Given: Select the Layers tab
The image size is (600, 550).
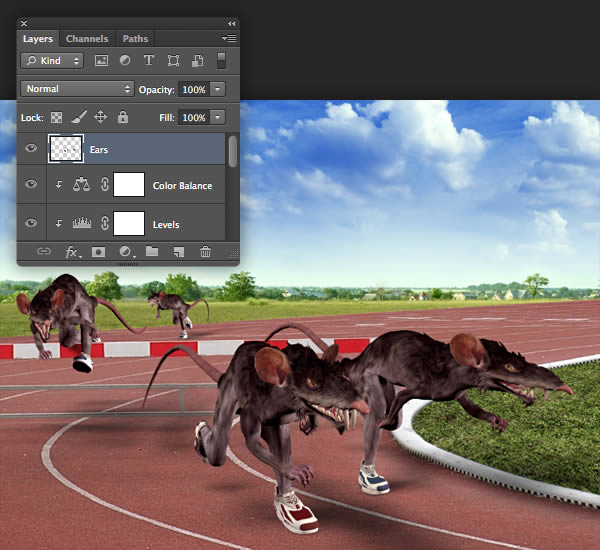Looking at the screenshot, I should click(x=38, y=39).
